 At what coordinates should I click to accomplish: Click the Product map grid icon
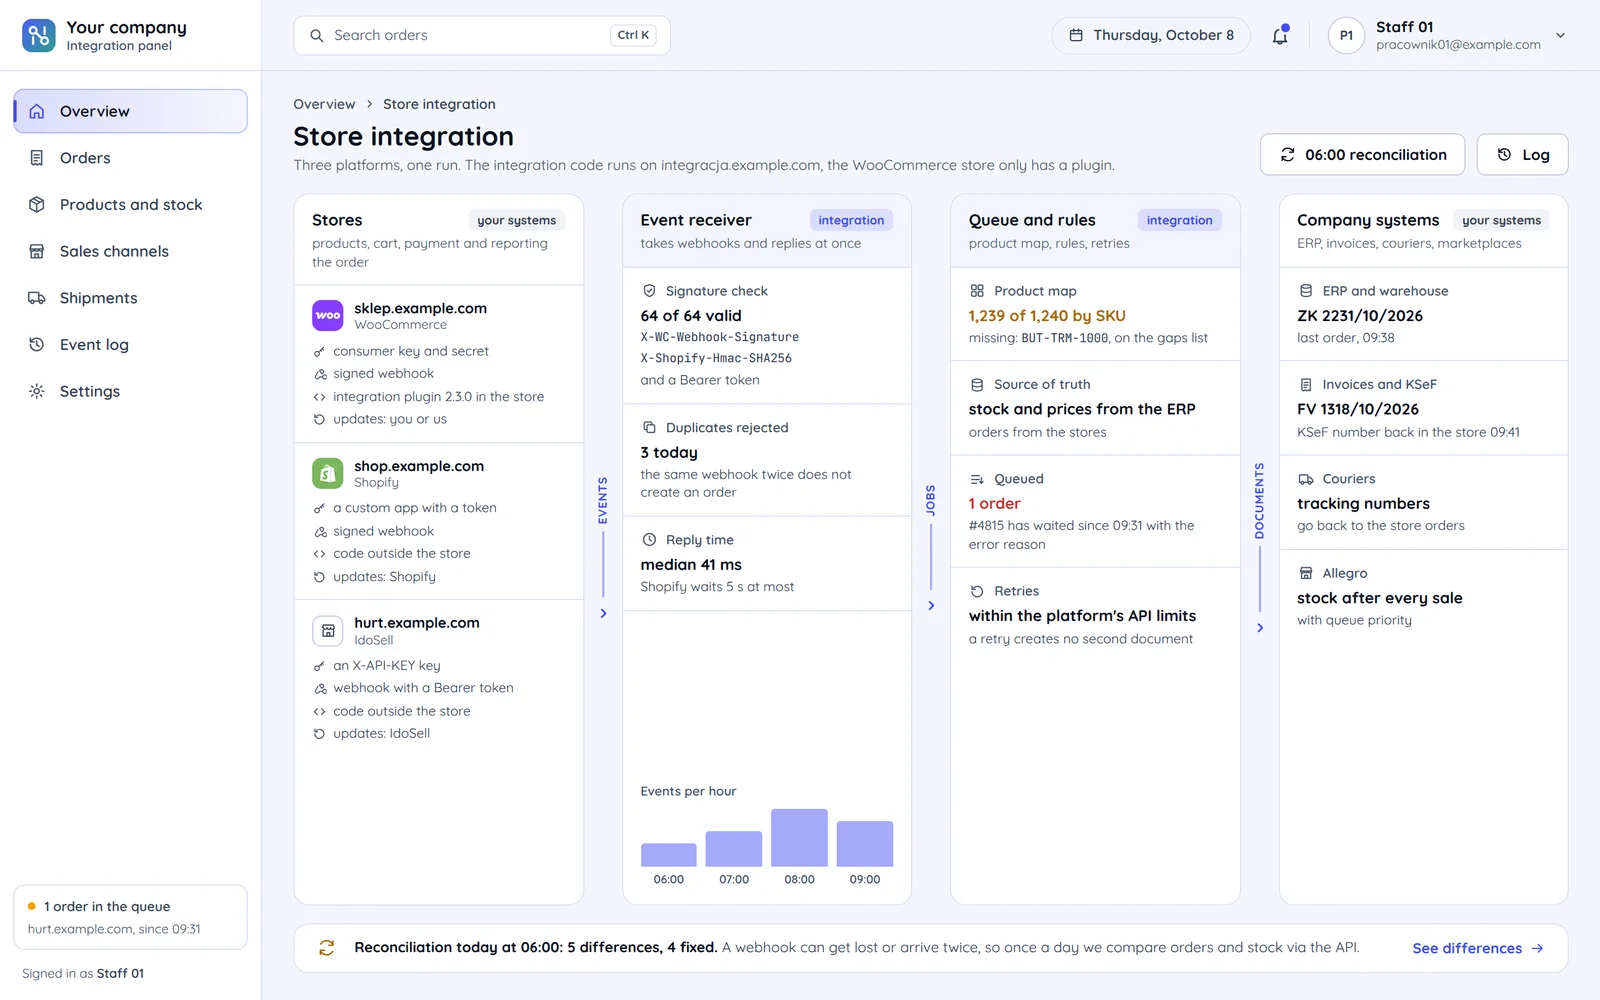point(977,291)
